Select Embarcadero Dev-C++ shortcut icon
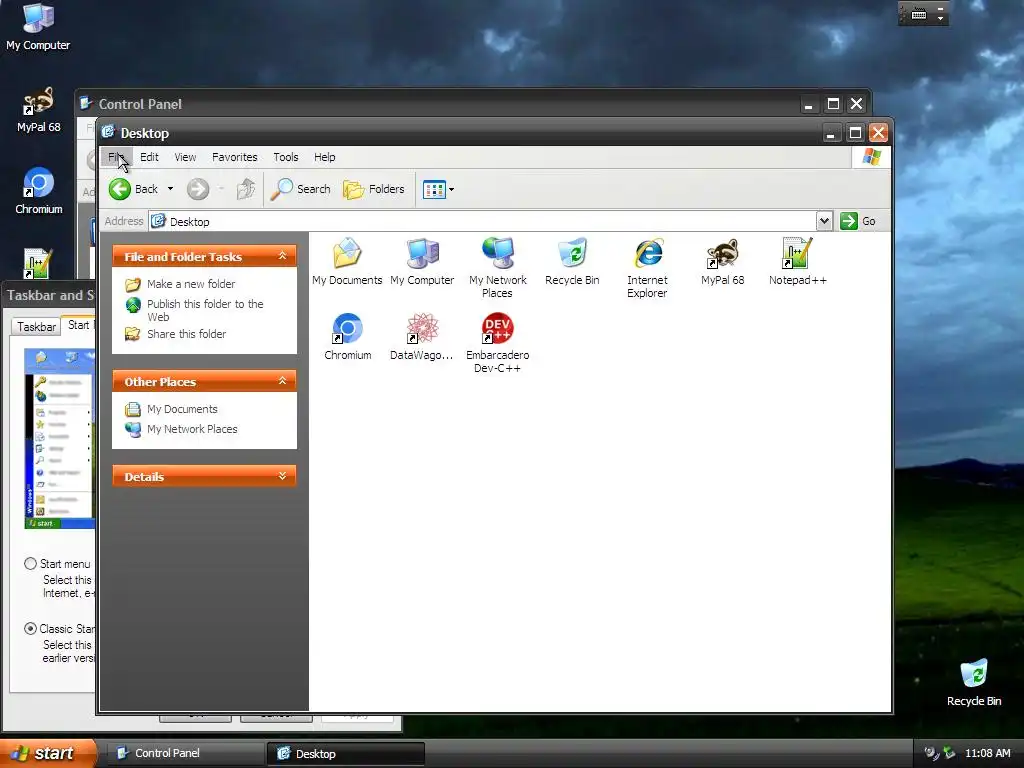This screenshot has width=1024, height=768. click(x=498, y=328)
